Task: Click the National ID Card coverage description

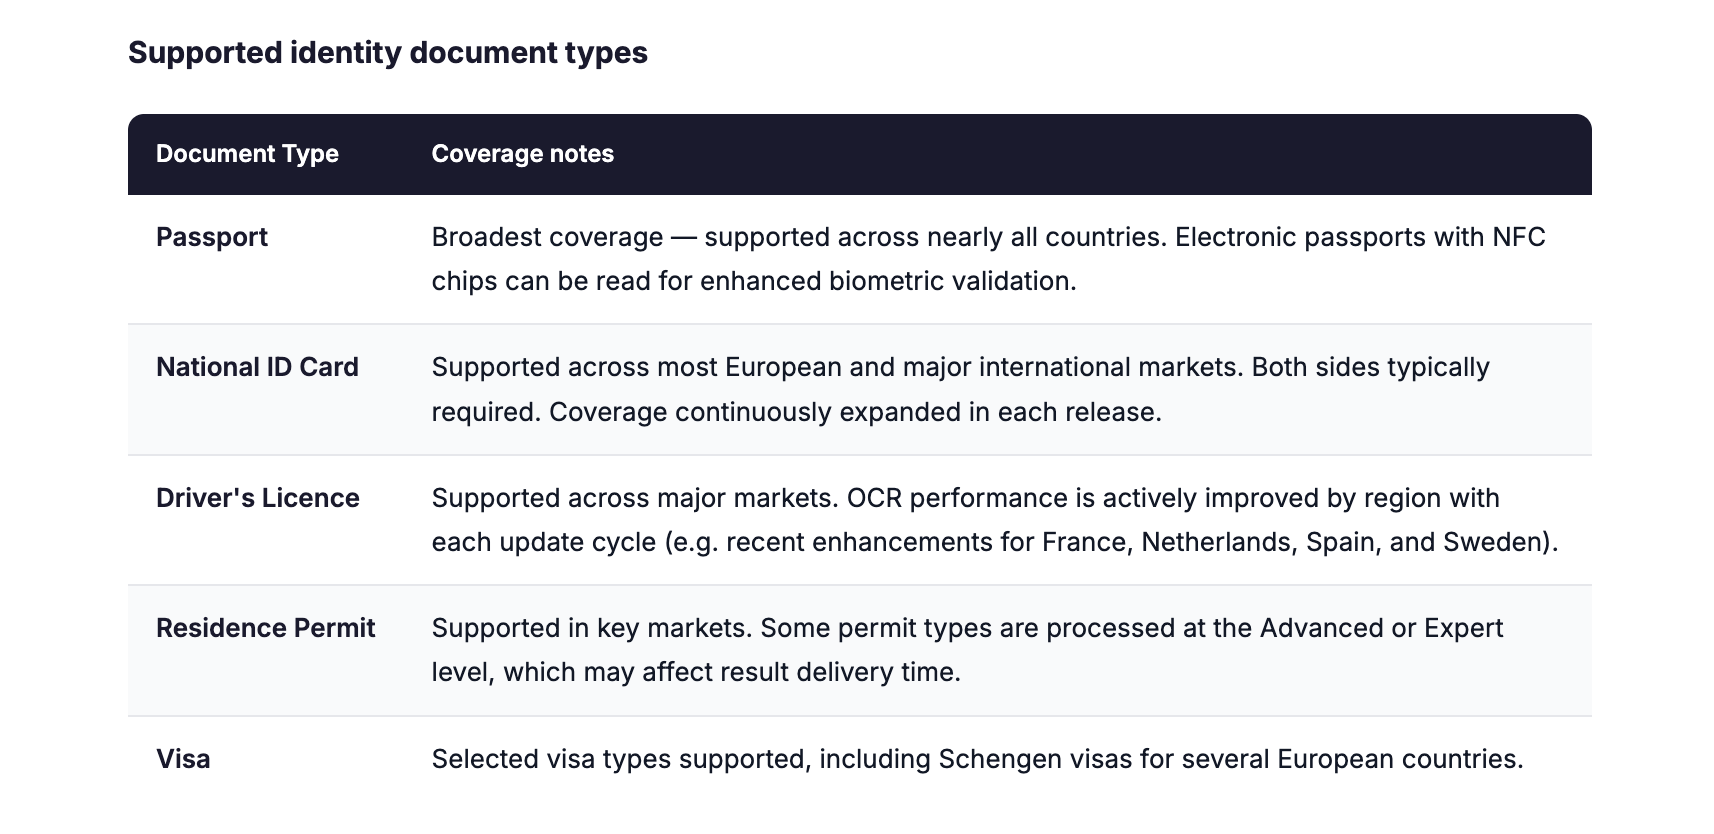Action: [960, 389]
